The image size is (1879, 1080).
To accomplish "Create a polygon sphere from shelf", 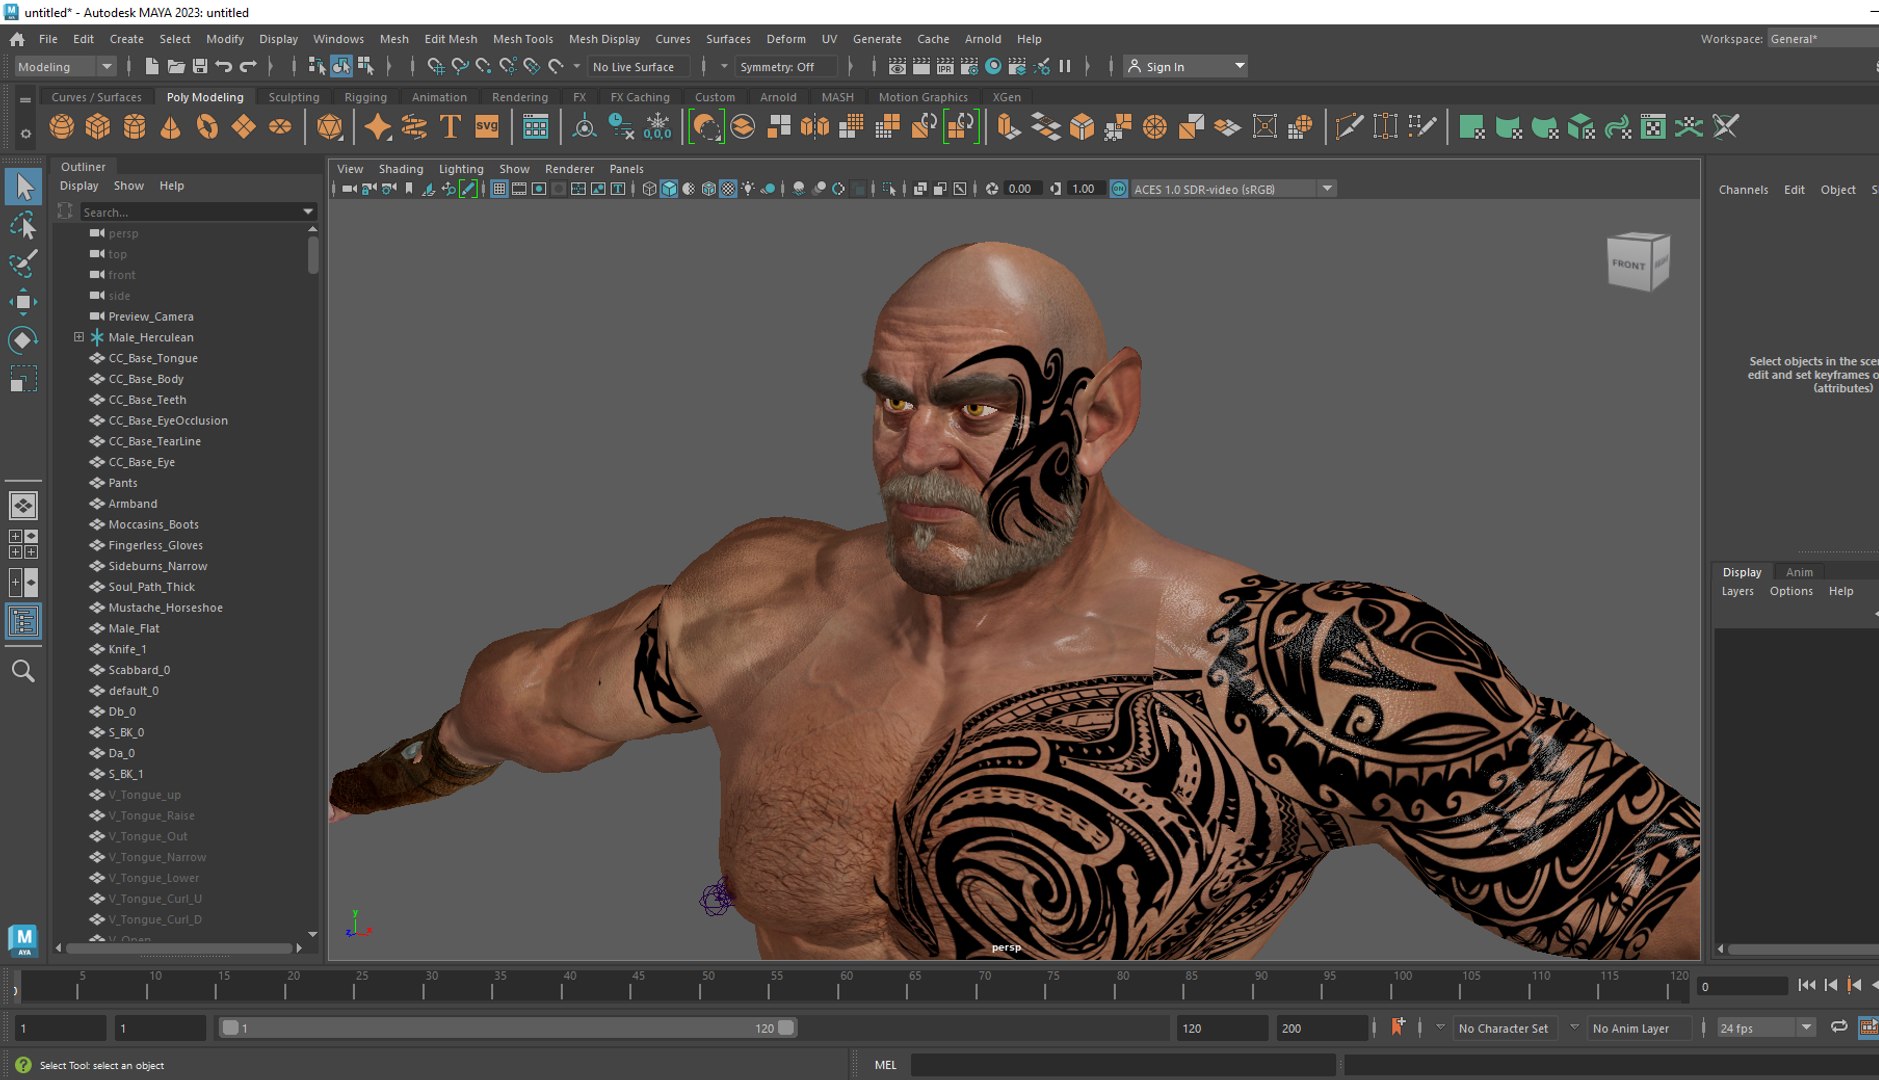I will coord(62,127).
